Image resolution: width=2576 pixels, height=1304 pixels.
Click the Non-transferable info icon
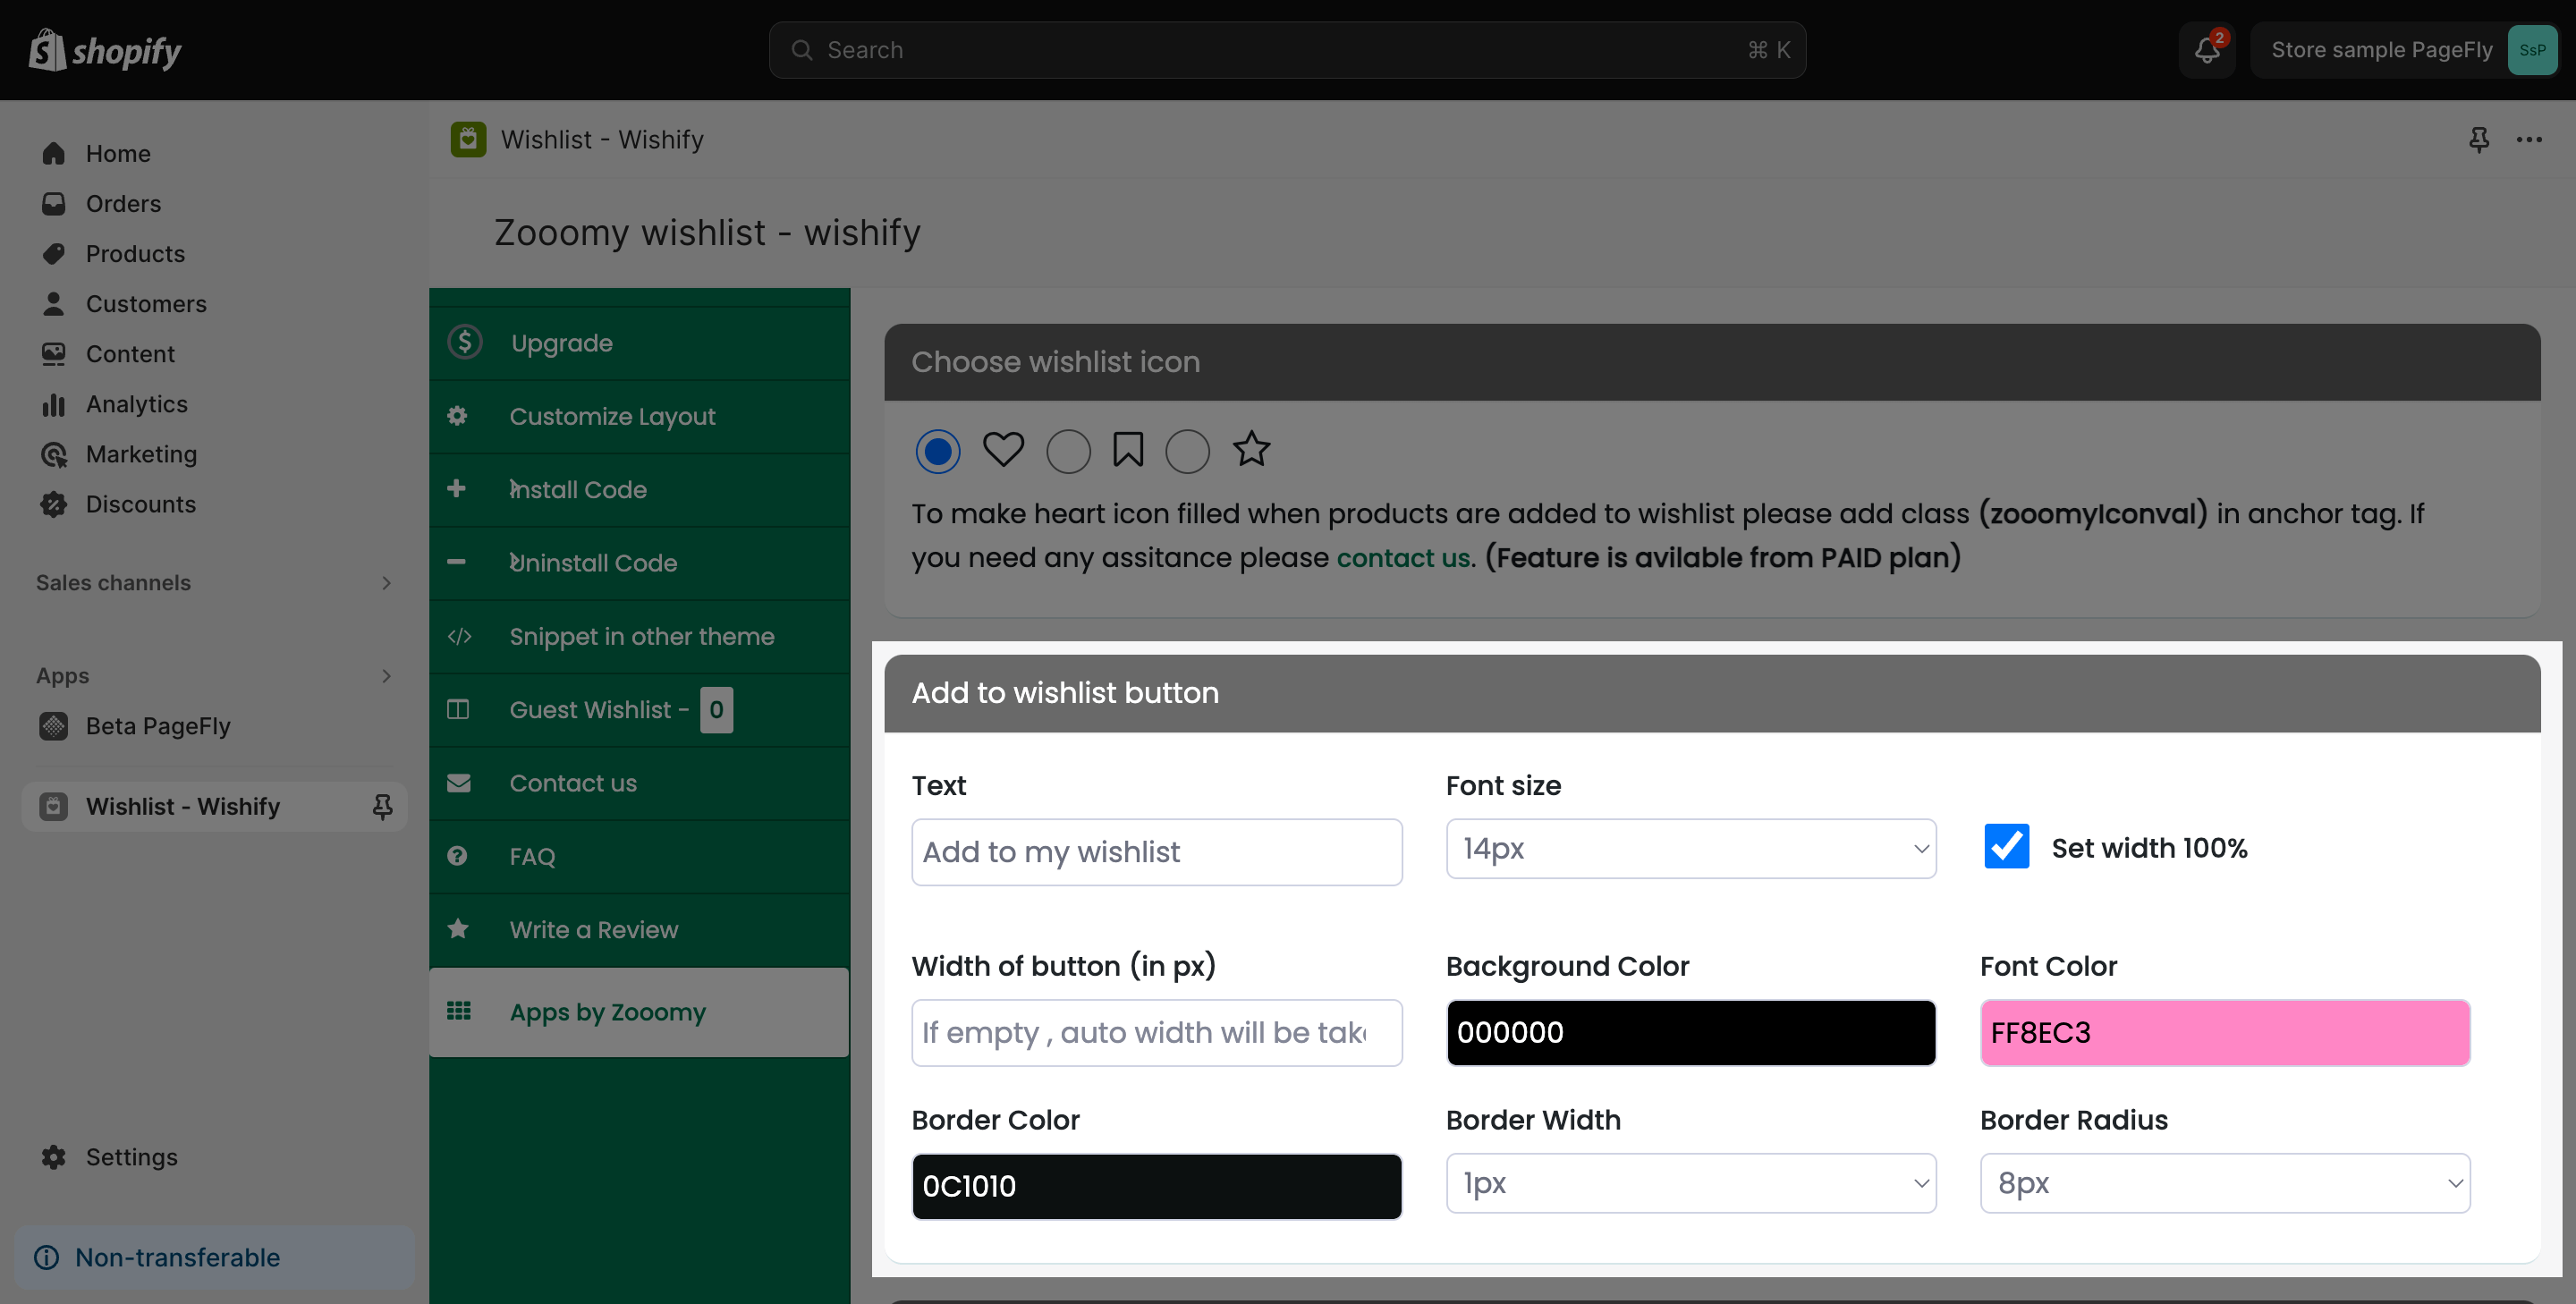(x=47, y=1257)
